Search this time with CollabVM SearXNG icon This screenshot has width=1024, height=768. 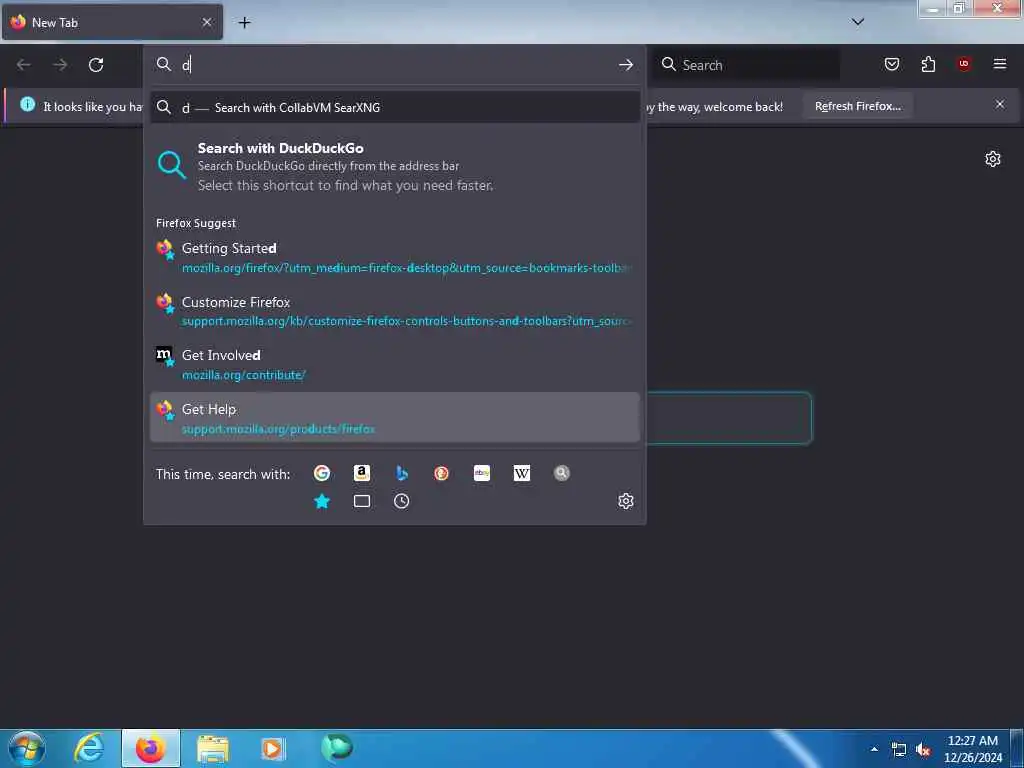(x=562, y=473)
